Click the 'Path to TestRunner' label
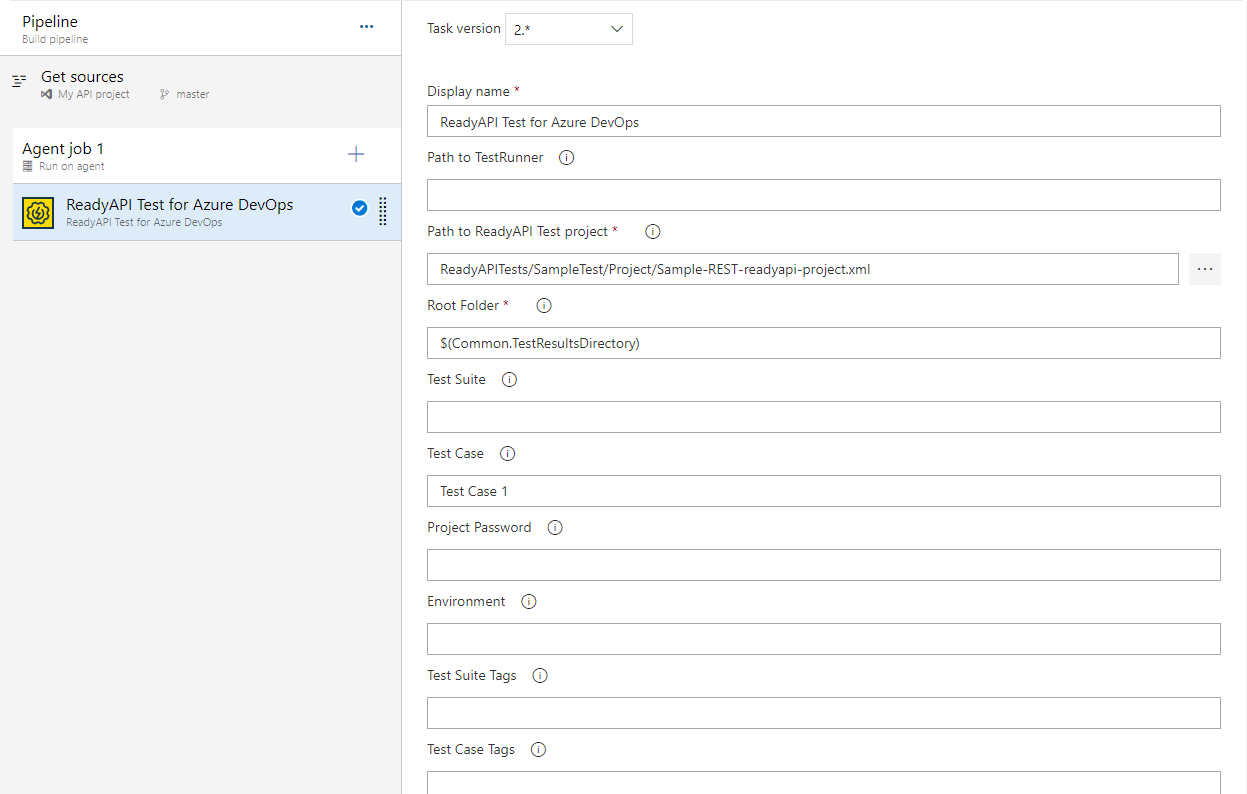 coord(485,157)
